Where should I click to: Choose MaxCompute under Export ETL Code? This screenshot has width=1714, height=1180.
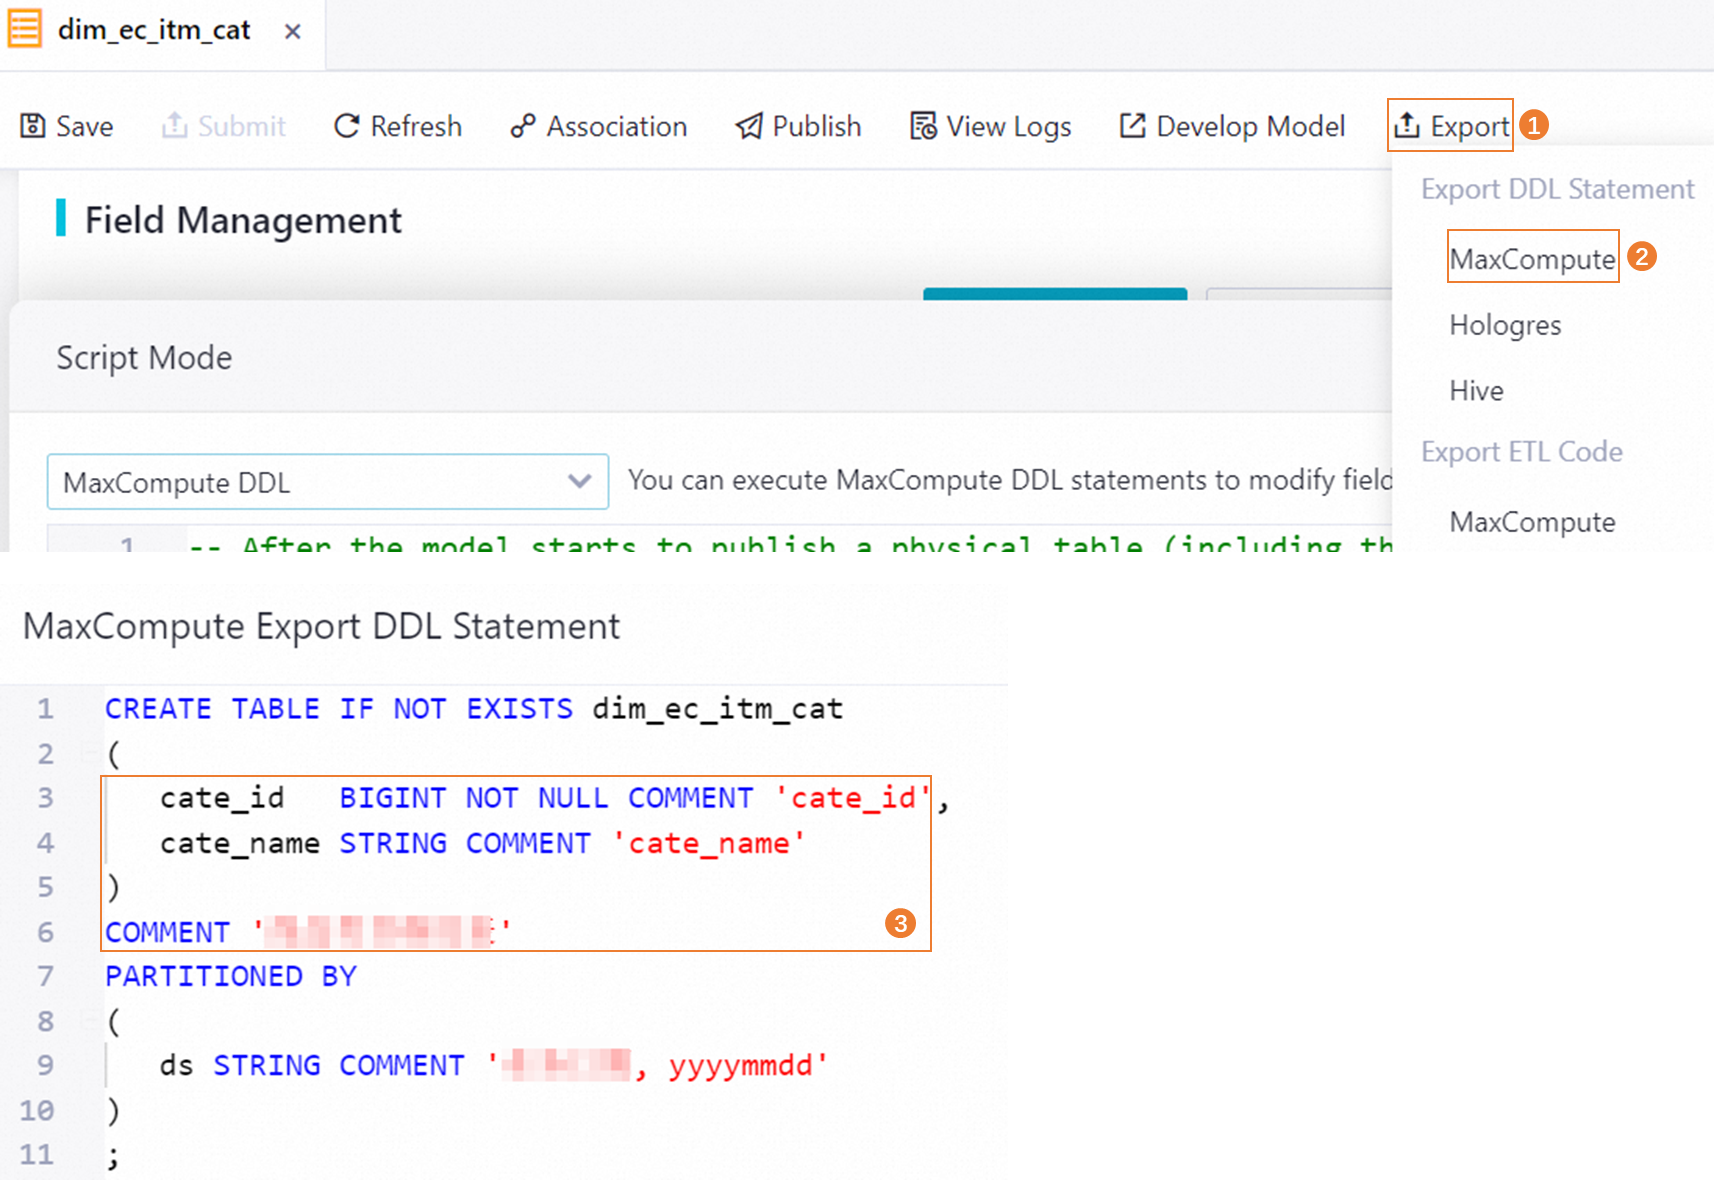[x=1533, y=522]
